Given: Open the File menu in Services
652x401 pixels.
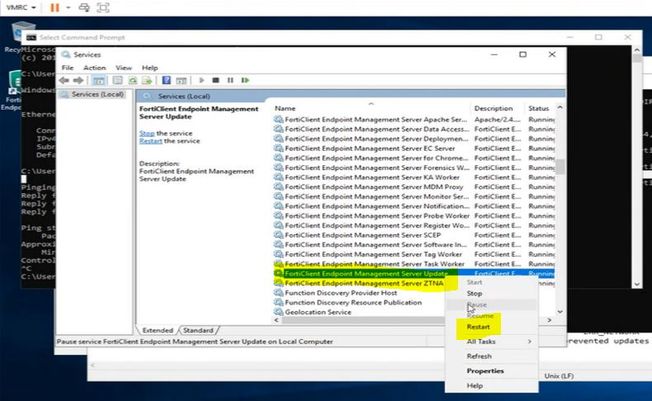Looking at the screenshot, I should [x=67, y=67].
